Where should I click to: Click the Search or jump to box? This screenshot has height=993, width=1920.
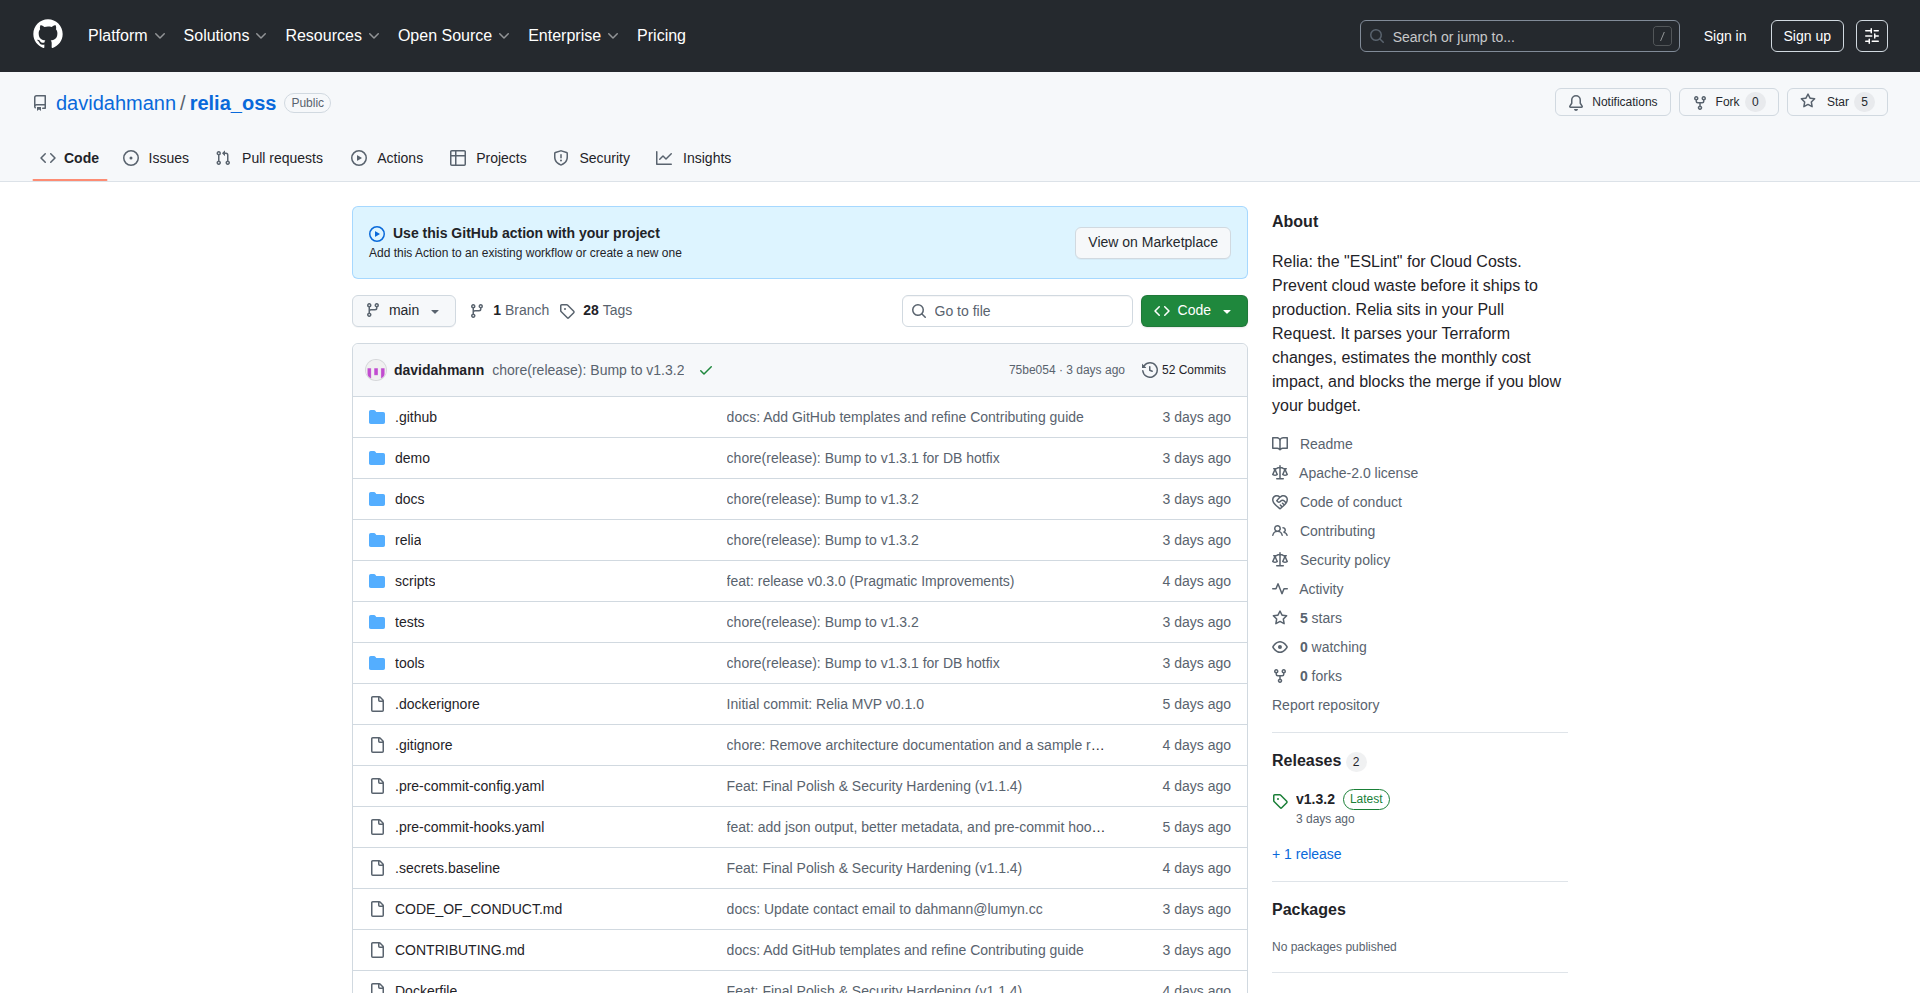(x=1518, y=36)
